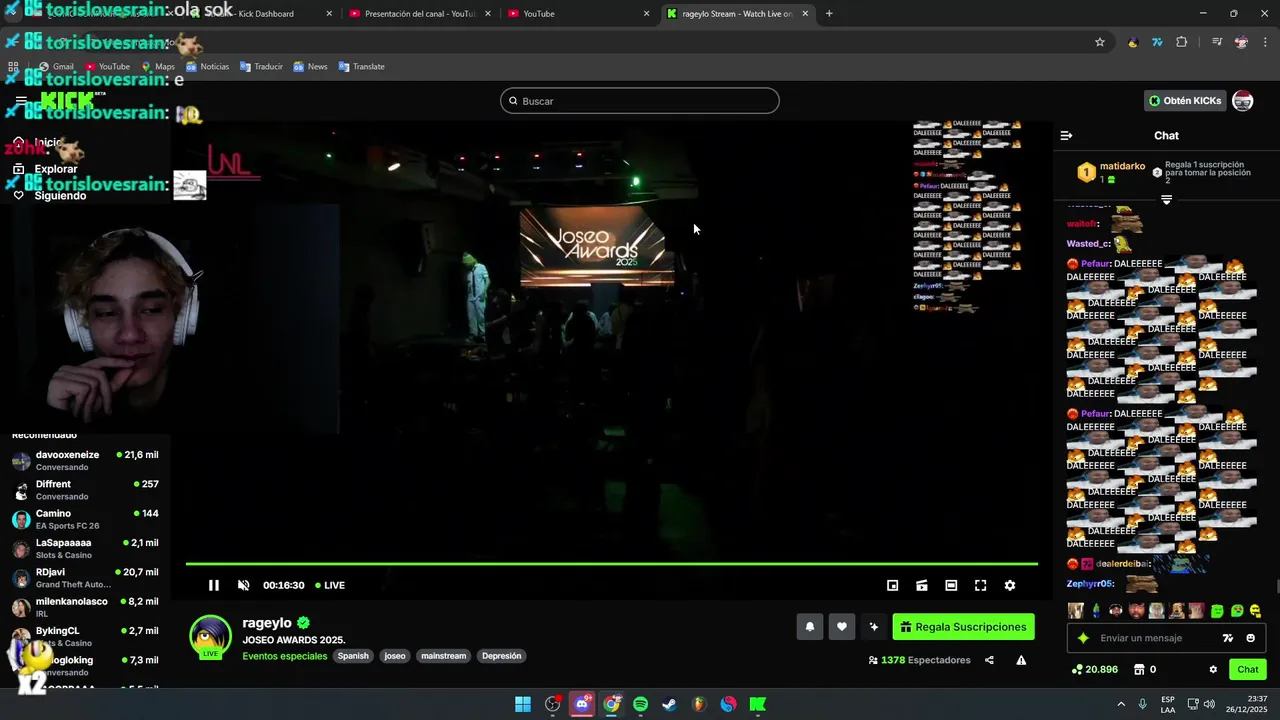1280x720 pixels.
Task: Open Translate bookmark
Action: pos(361,67)
